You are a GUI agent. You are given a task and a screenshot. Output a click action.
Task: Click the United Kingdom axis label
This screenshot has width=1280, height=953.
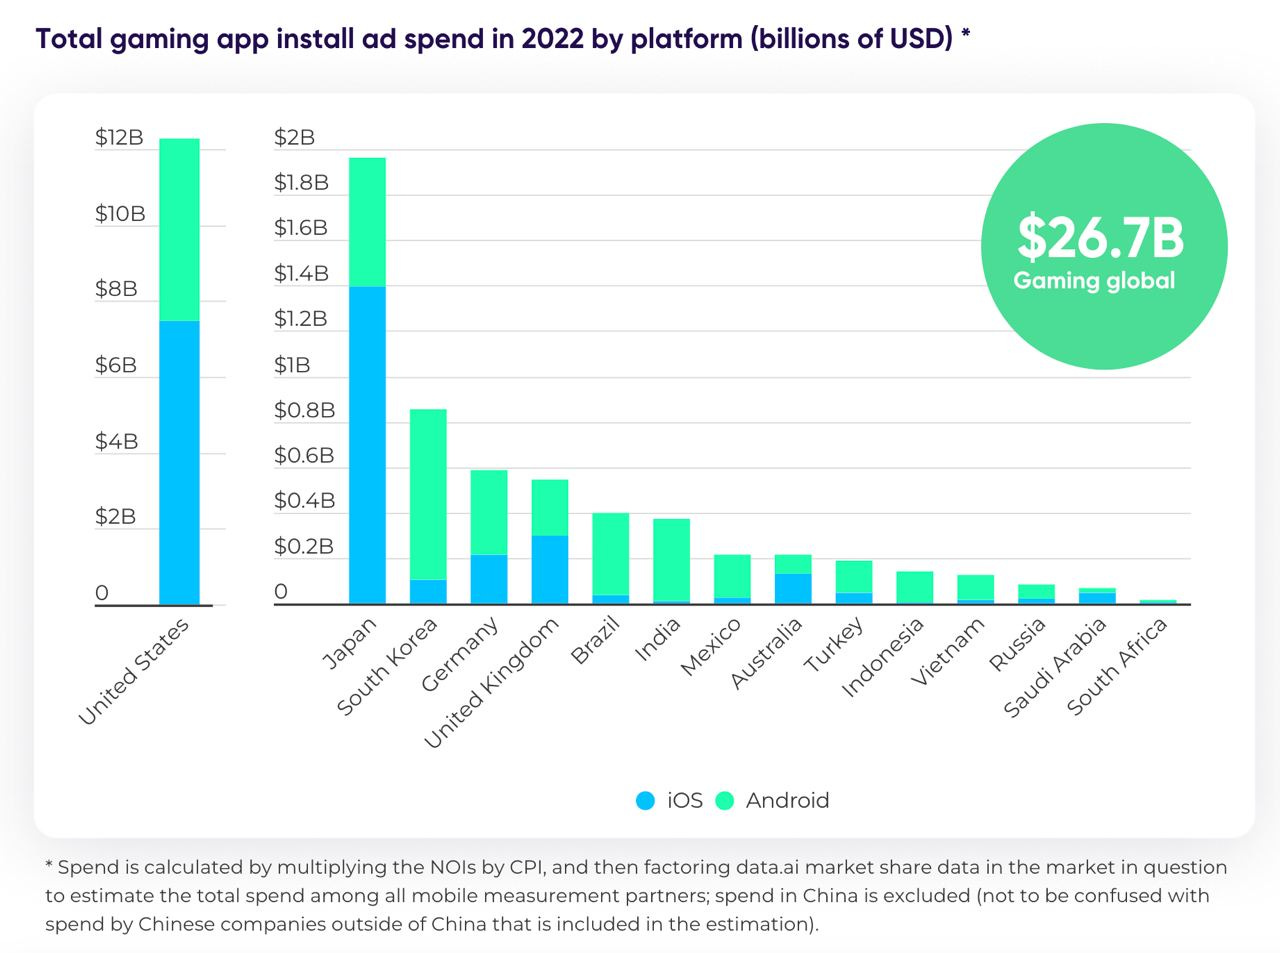pyautogui.click(x=491, y=684)
